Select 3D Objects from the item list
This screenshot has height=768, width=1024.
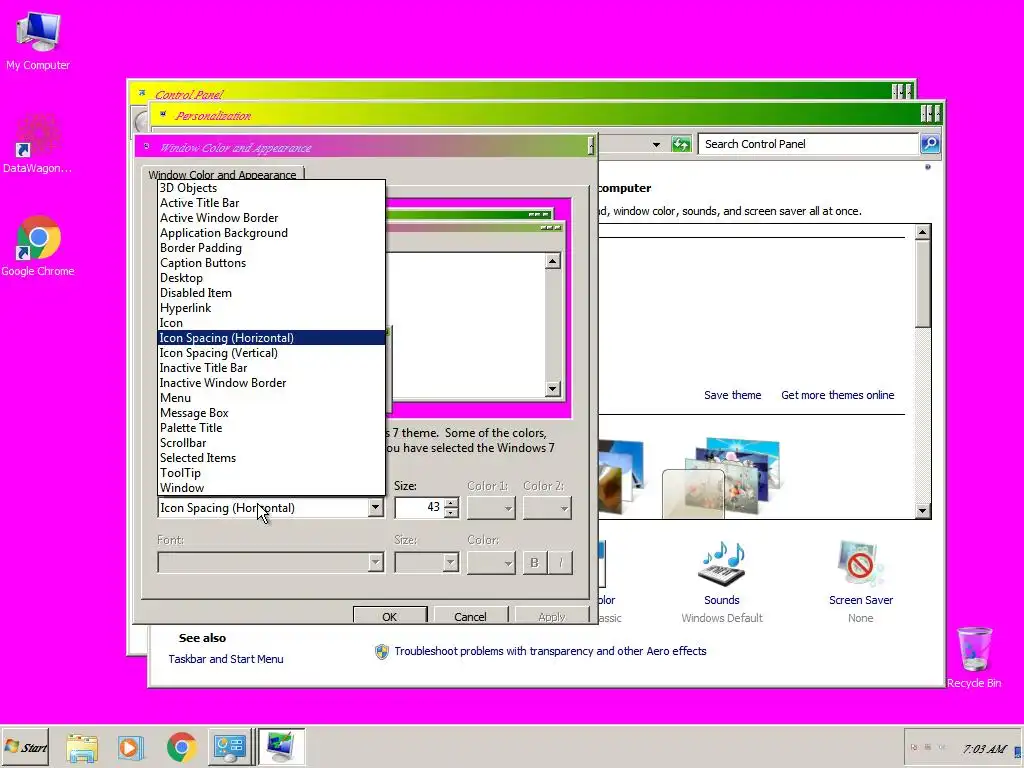272,188
